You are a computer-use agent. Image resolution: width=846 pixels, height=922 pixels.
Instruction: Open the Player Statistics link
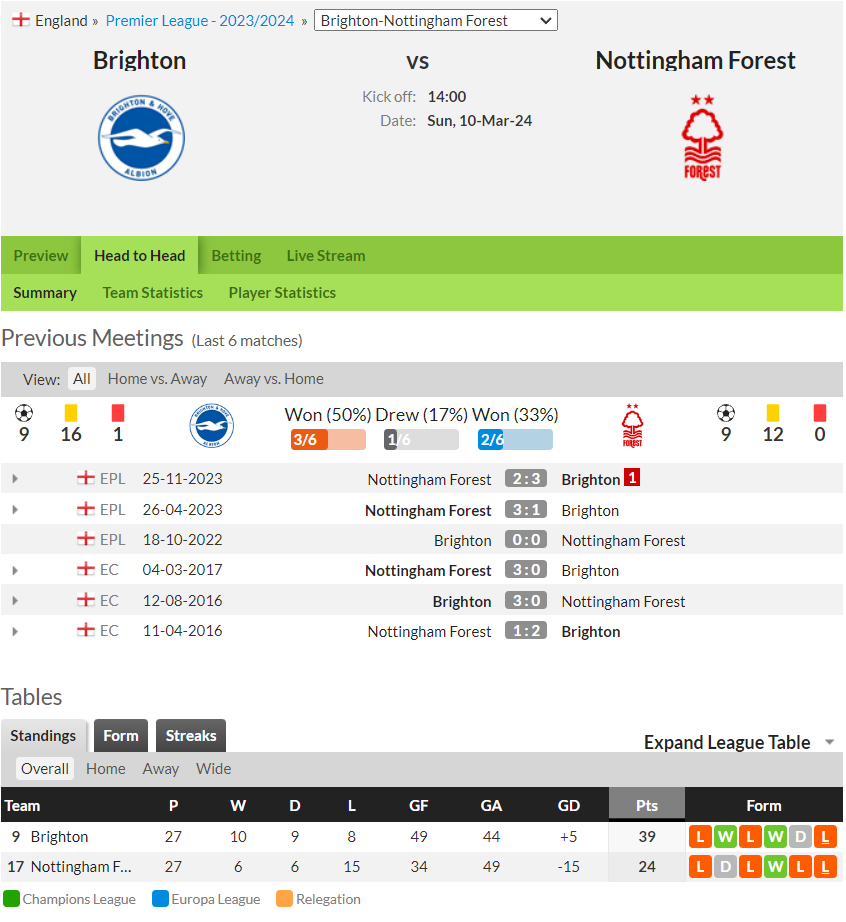click(282, 293)
